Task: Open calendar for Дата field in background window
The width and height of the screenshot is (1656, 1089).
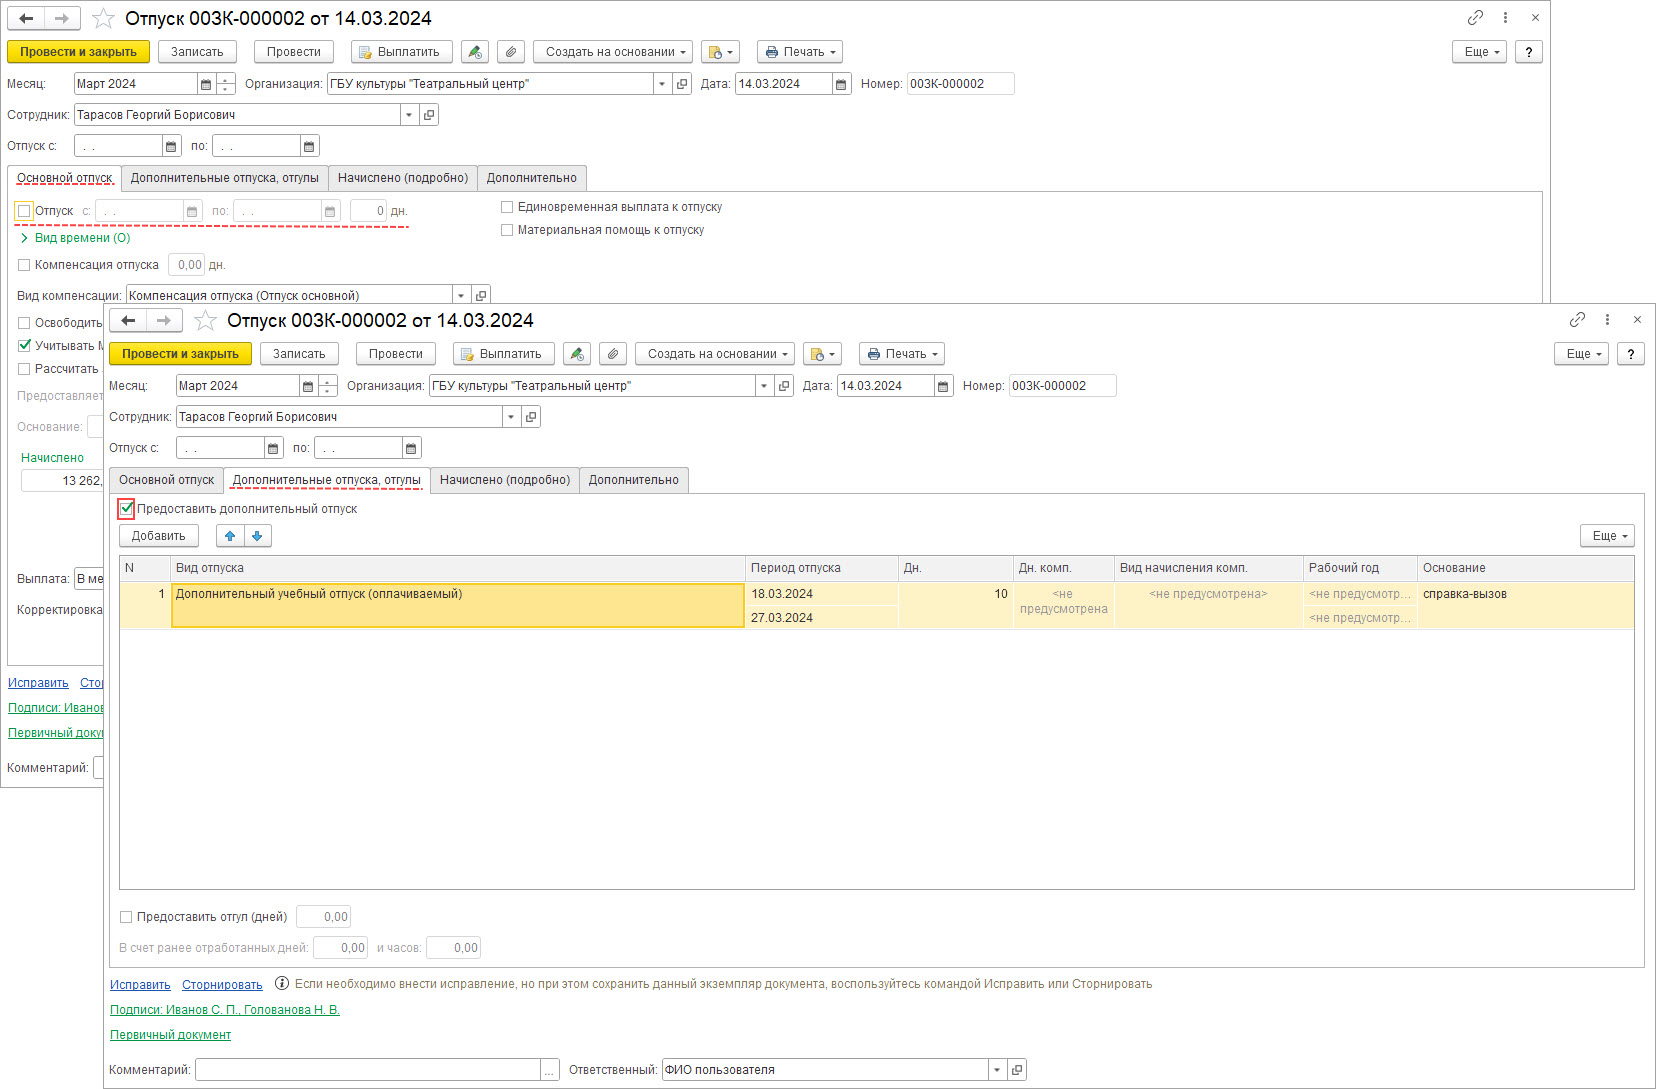Action: (x=841, y=84)
